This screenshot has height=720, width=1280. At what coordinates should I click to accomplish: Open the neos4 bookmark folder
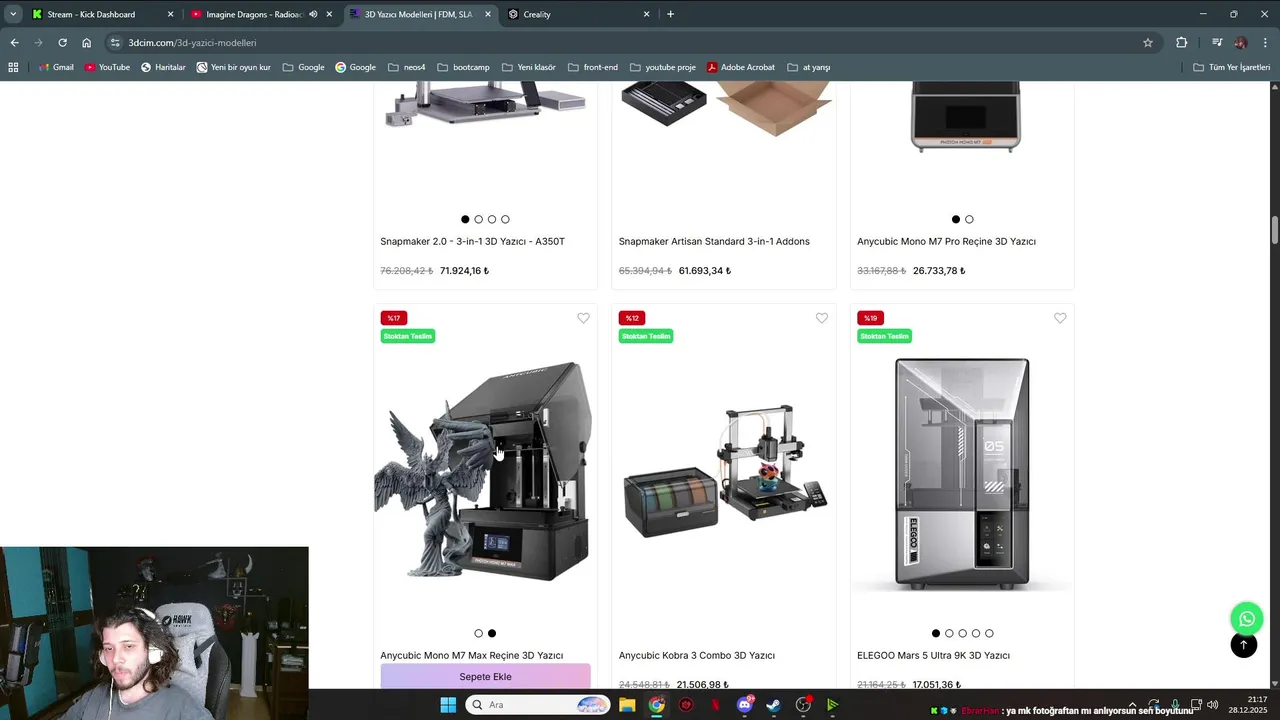406,67
